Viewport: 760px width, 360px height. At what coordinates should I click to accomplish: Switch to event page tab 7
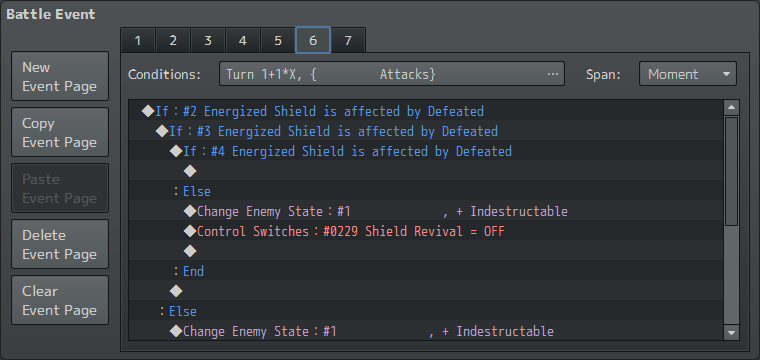click(348, 40)
